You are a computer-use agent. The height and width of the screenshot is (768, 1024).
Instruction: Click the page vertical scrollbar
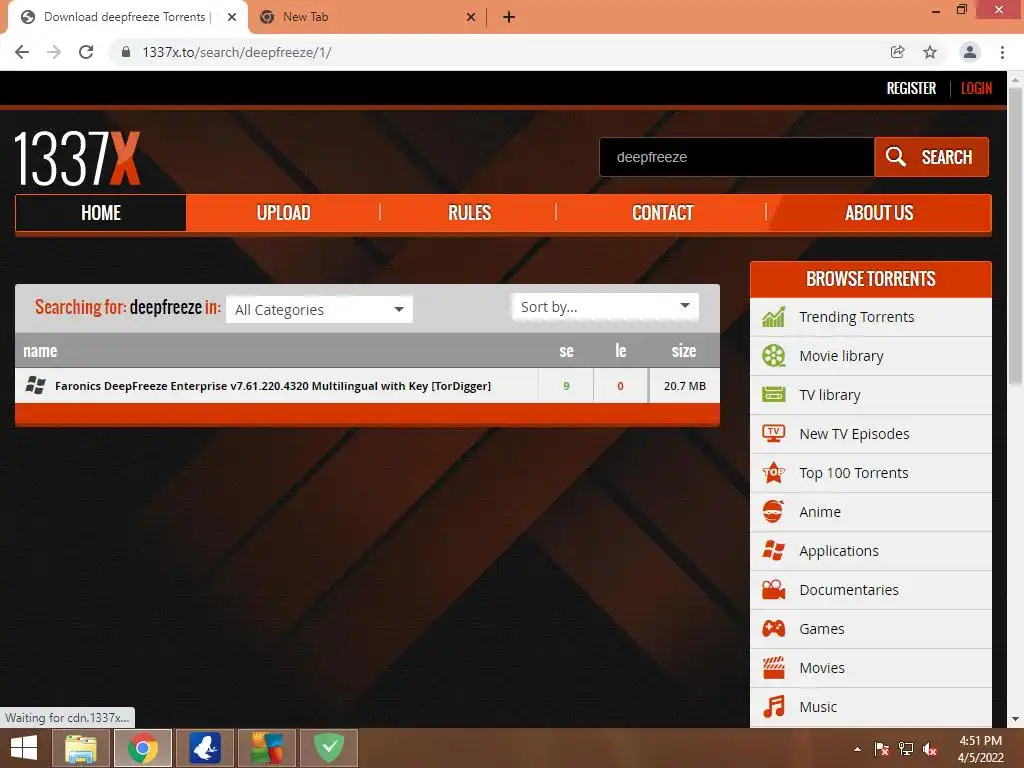tap(1015, 236)
